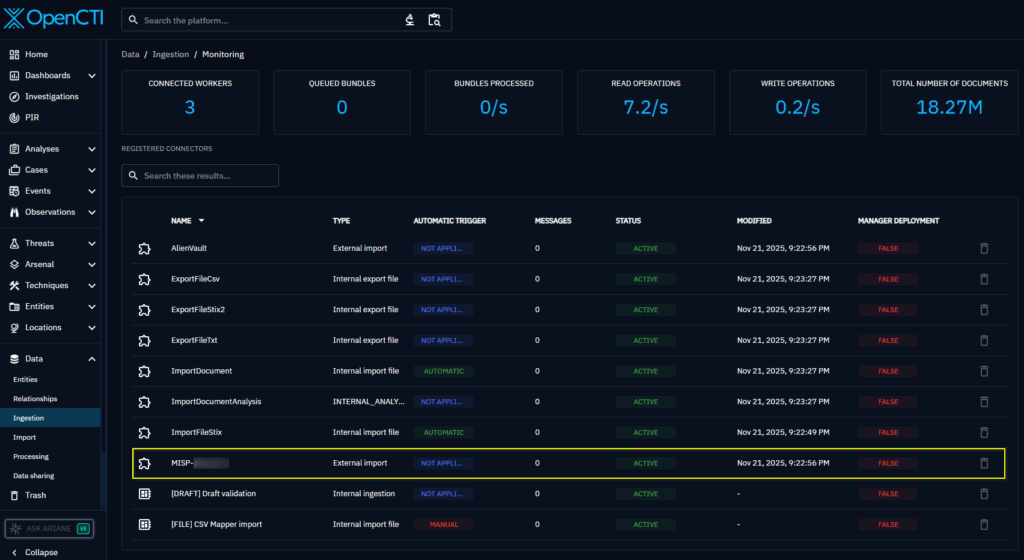Click the icon next to CSV Mapper import
The height and width of the screenshot is (560, 1024).
coord(144,524)
